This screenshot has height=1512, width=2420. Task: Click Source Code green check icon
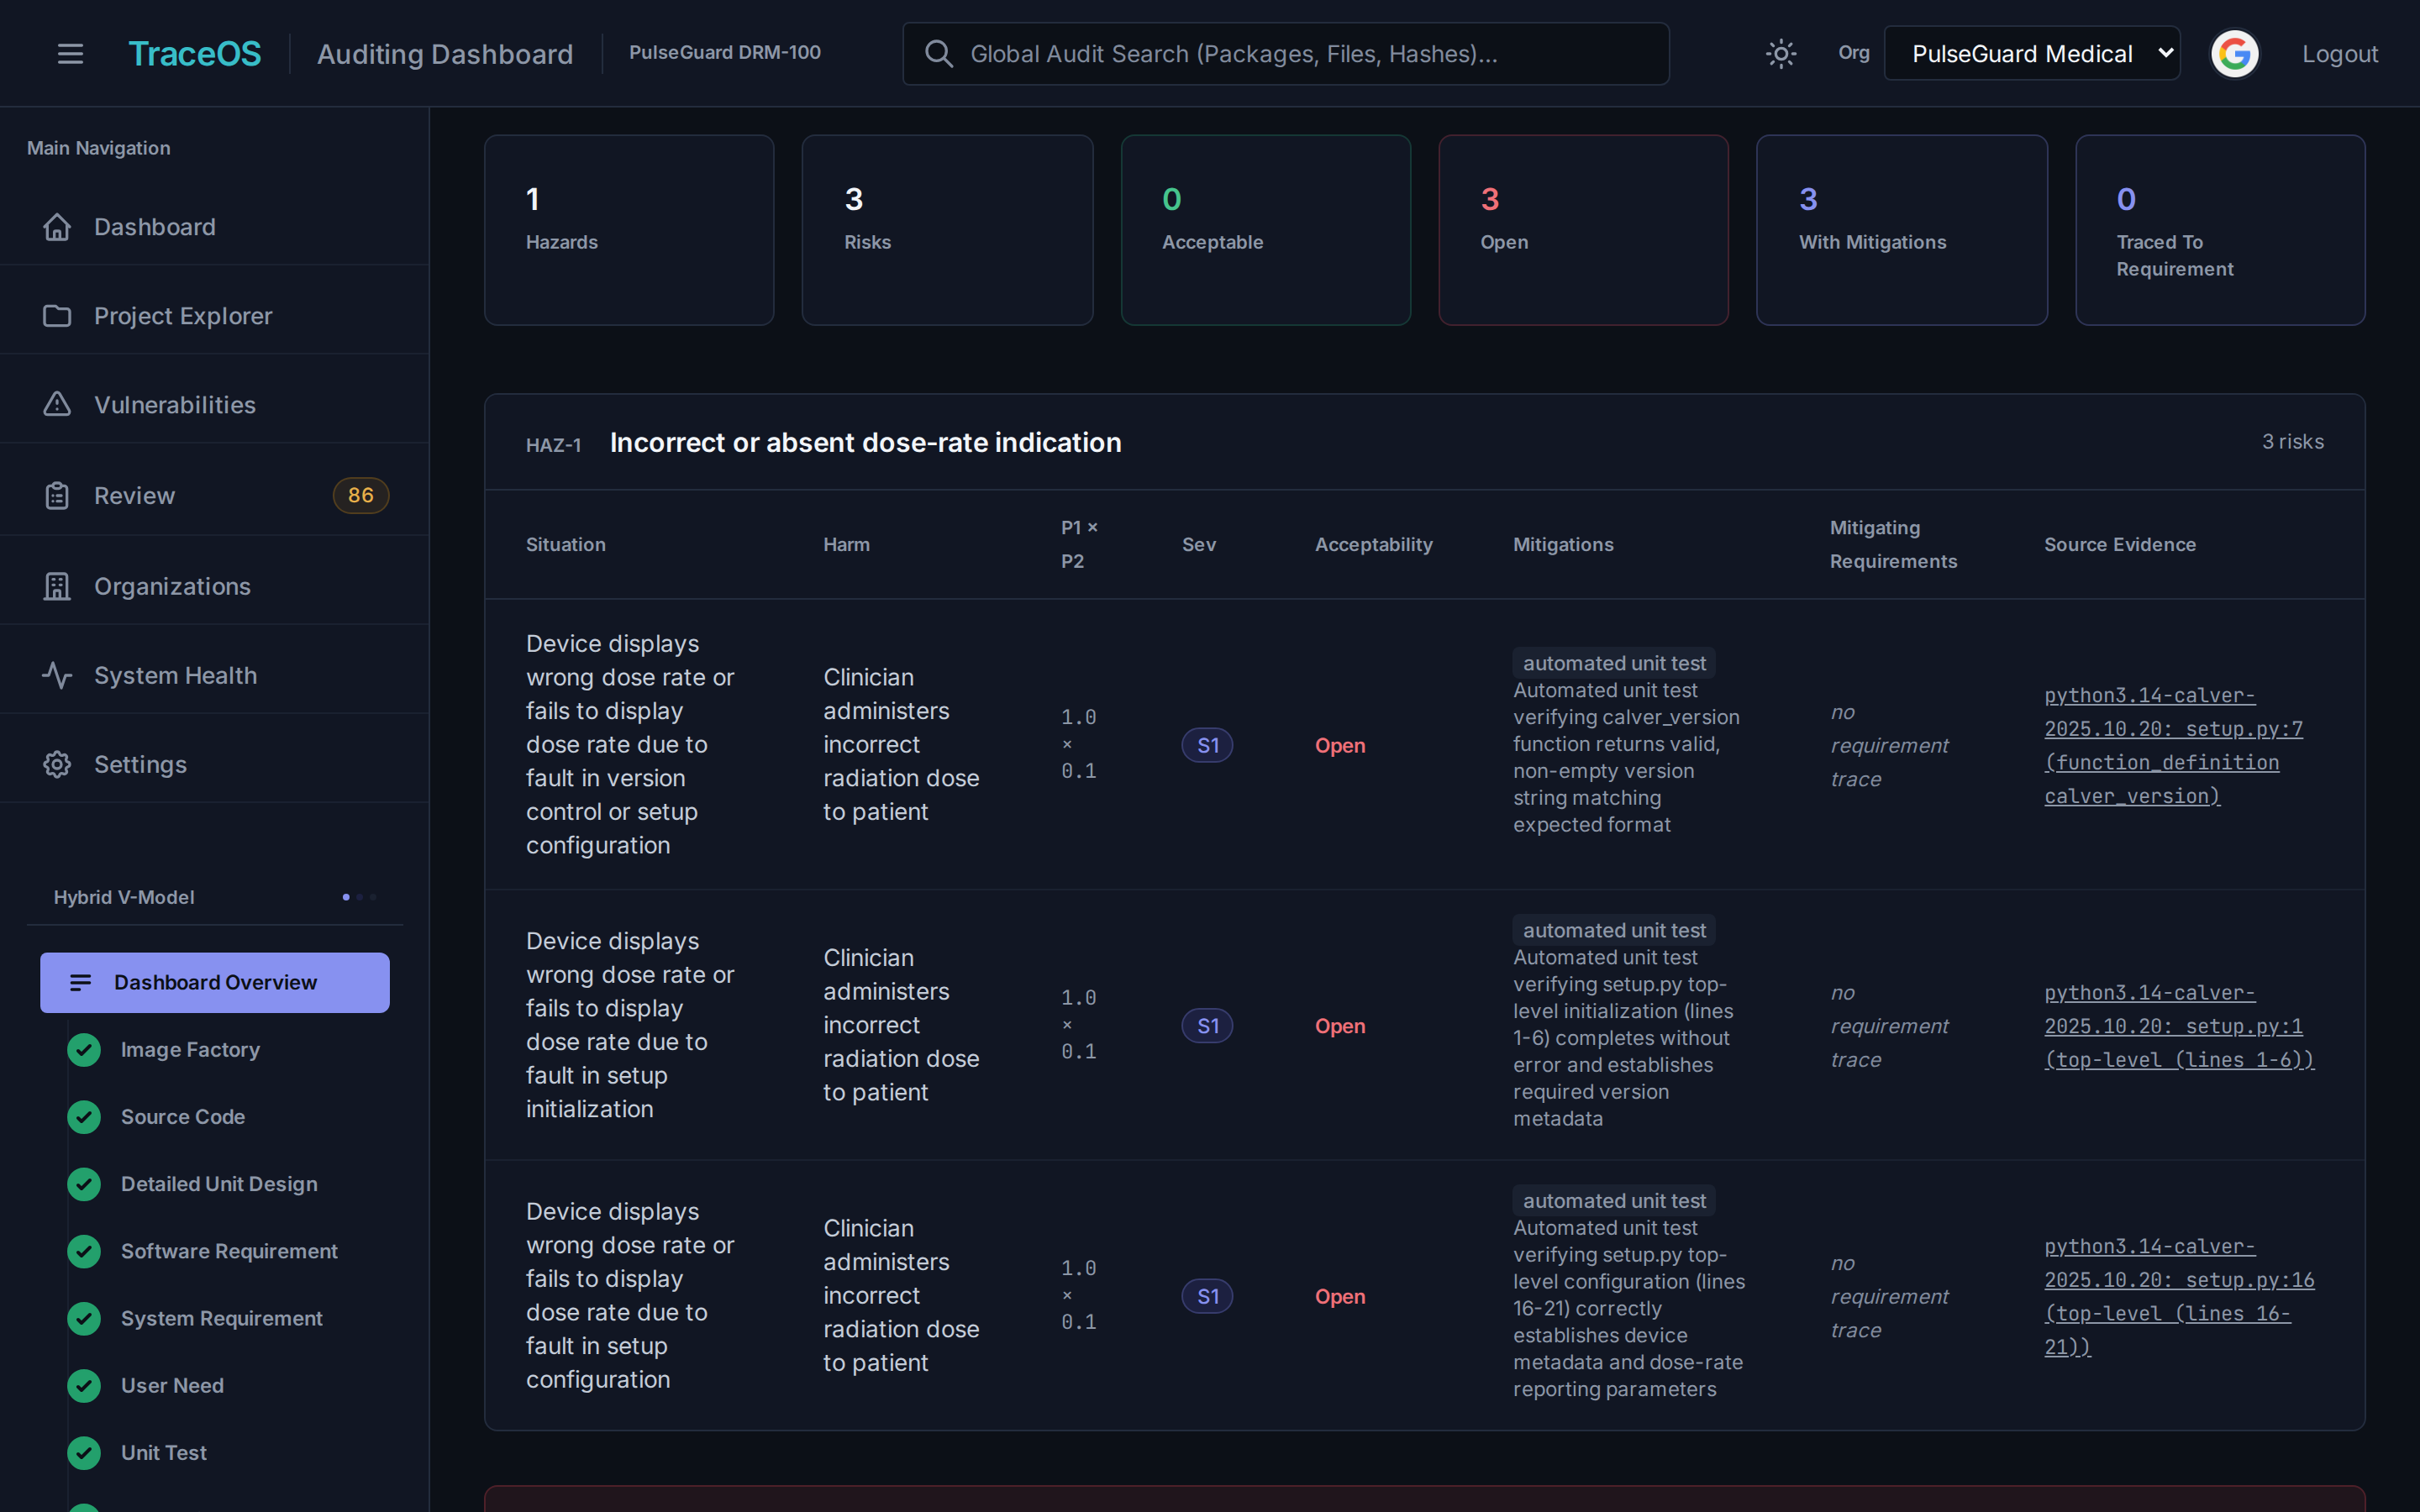click(x=84, y=1117)
